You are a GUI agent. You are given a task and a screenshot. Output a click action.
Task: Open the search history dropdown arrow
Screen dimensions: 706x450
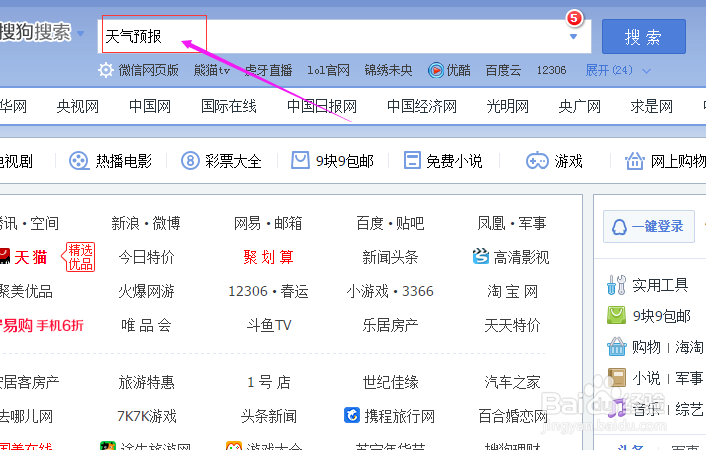[x=573, y=36]
